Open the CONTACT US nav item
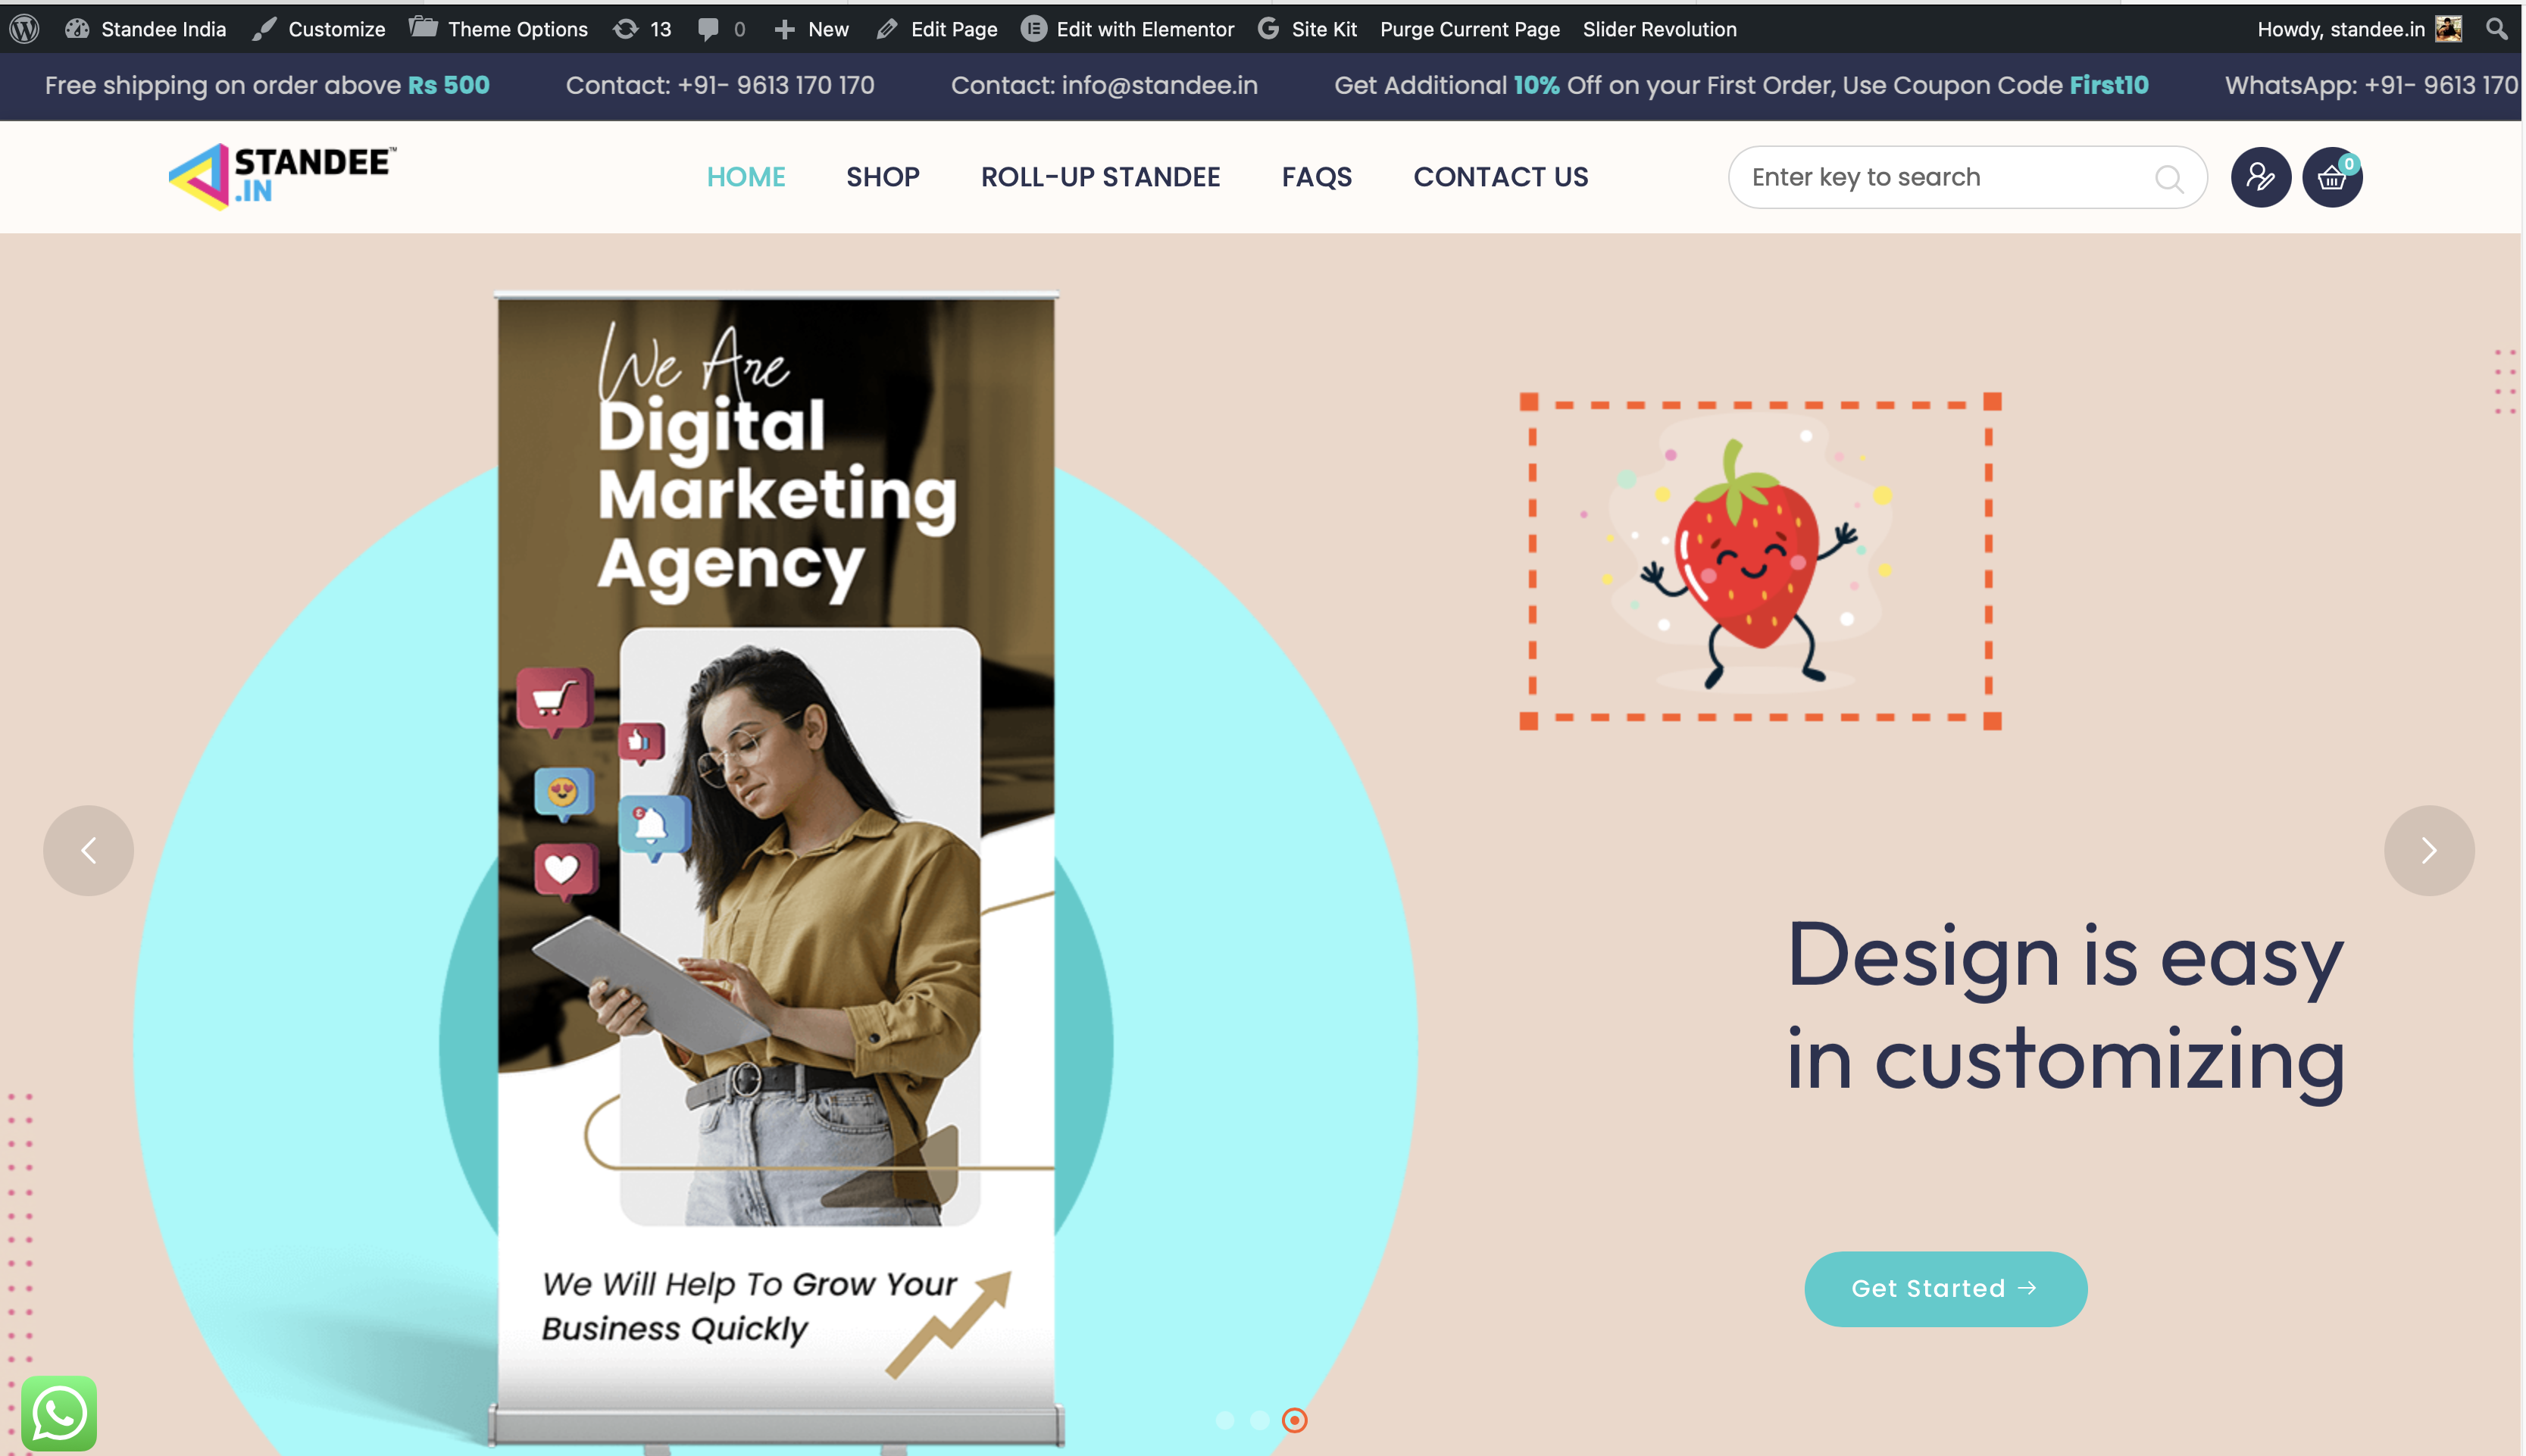The height and width of the screenshot is (1456, 2526). (1501, 177)
